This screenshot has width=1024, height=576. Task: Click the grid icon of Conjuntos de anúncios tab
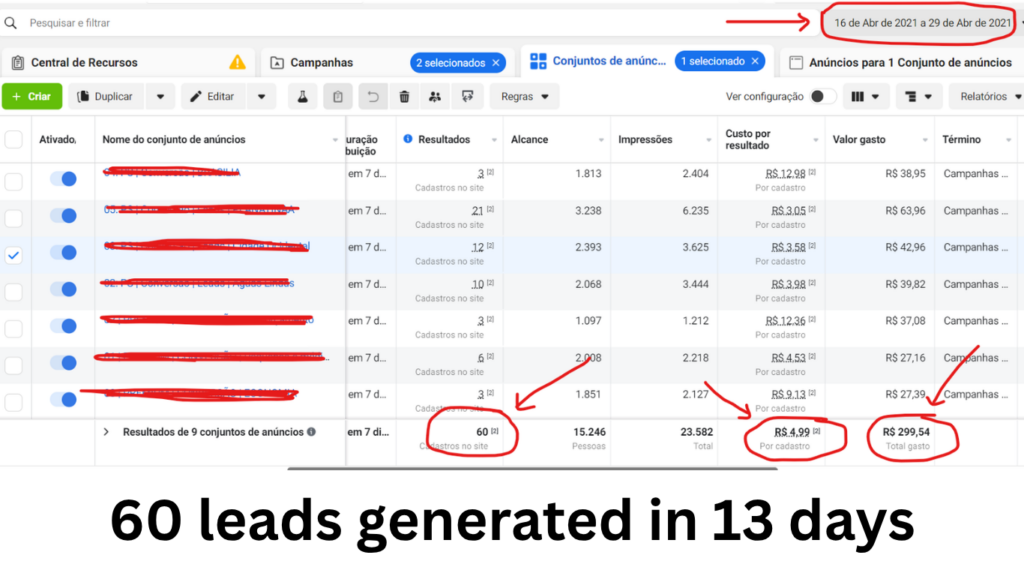[x=538, y=61]
